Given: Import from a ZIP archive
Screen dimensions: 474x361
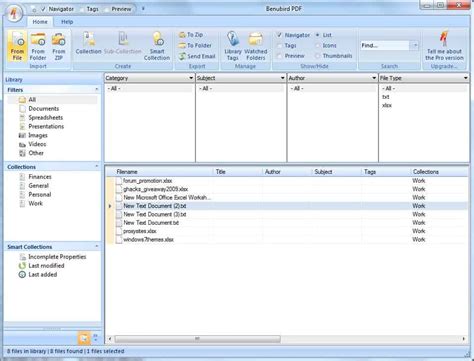Looking at the screenshot, I should 59,46.
